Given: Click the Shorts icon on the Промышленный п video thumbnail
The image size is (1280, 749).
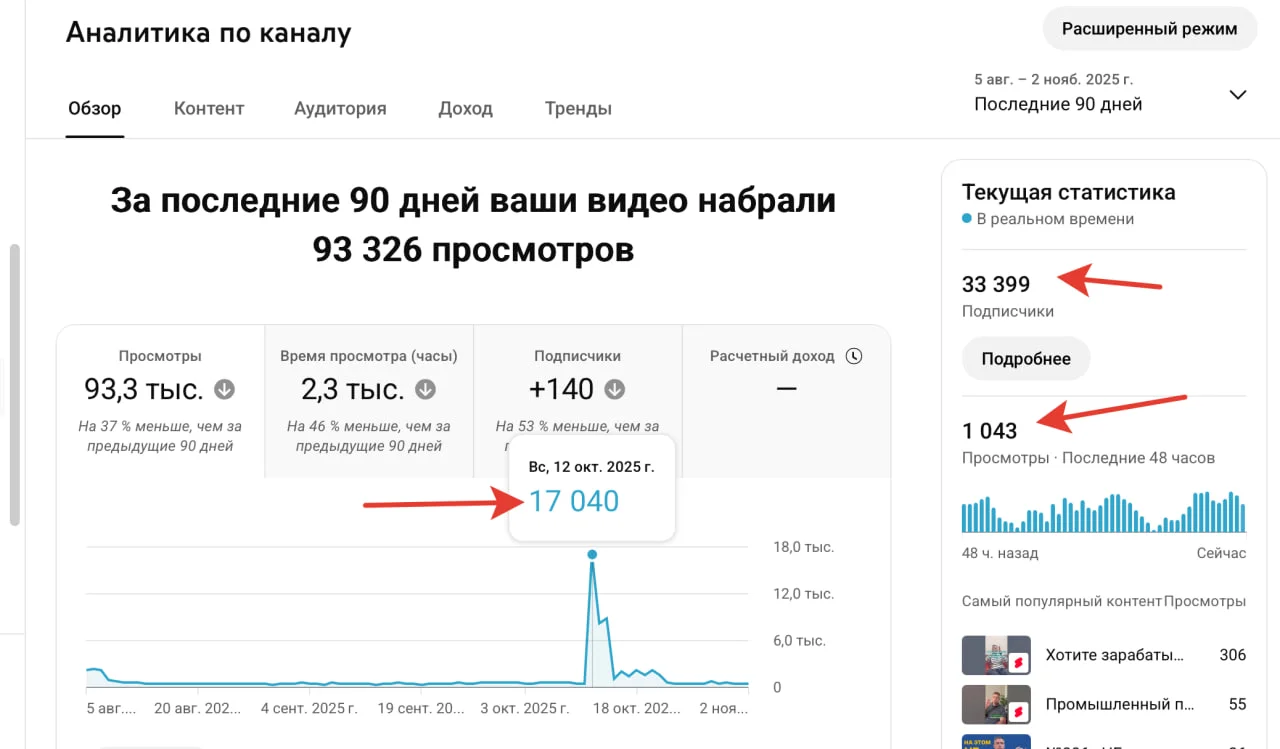Looking at the screenshot, I should click(x=1018, y=711).
